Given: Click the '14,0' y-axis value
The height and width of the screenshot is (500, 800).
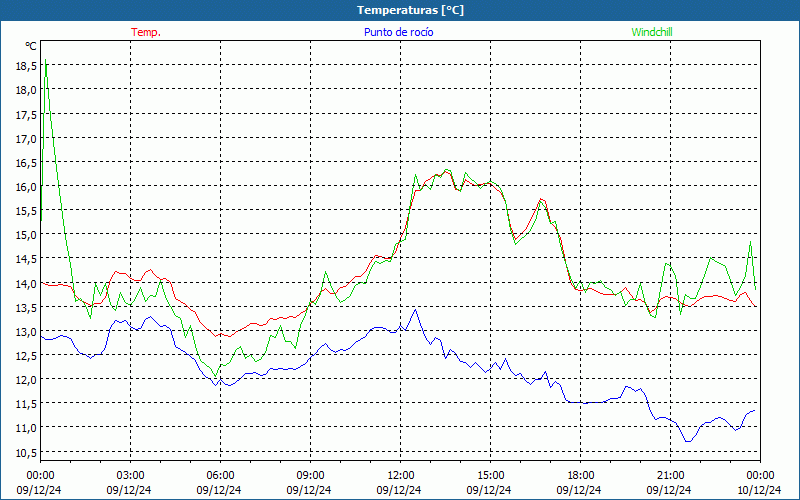Looking at the screenshot, I should click(x=26, y=284).
